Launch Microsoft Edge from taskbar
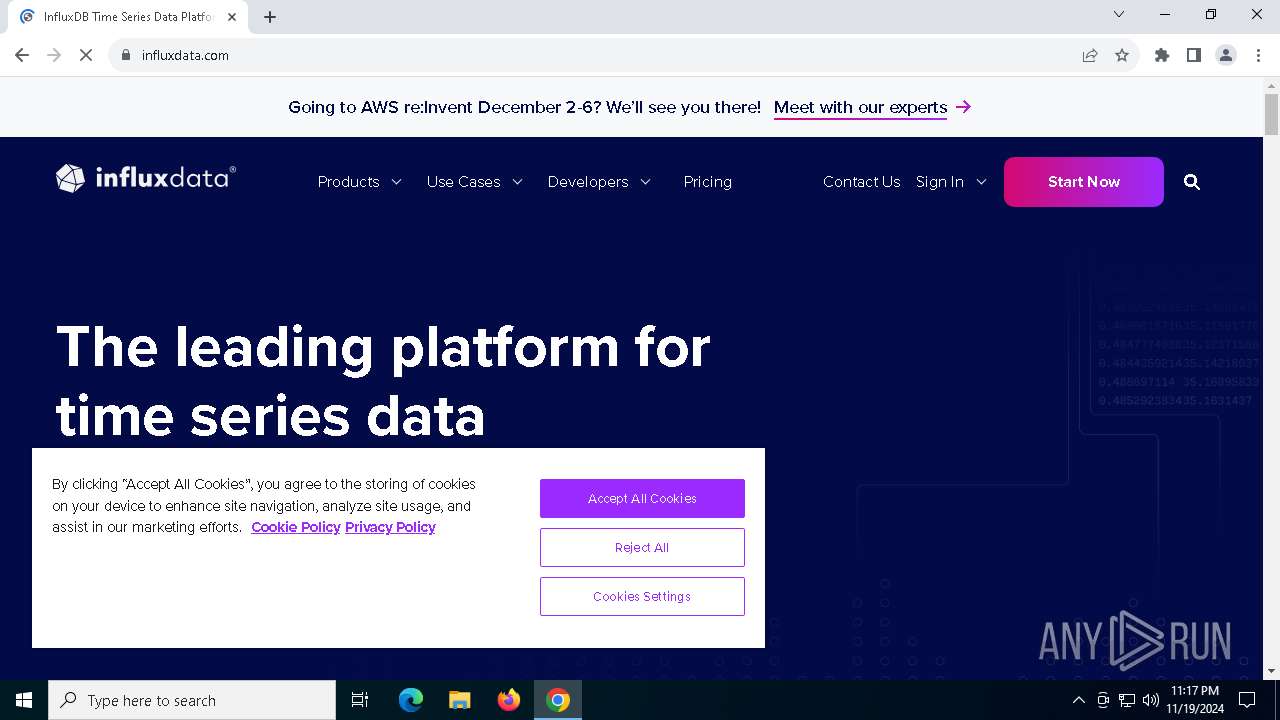Image resolution: width=1280 pixels, height=720 pixels. (411, 700)
